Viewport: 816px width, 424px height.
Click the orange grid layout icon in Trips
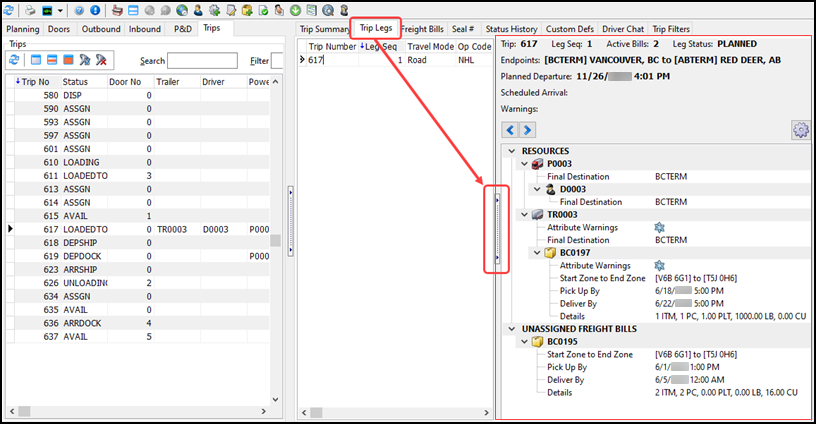pyautogui.click(x=67, y=60)
